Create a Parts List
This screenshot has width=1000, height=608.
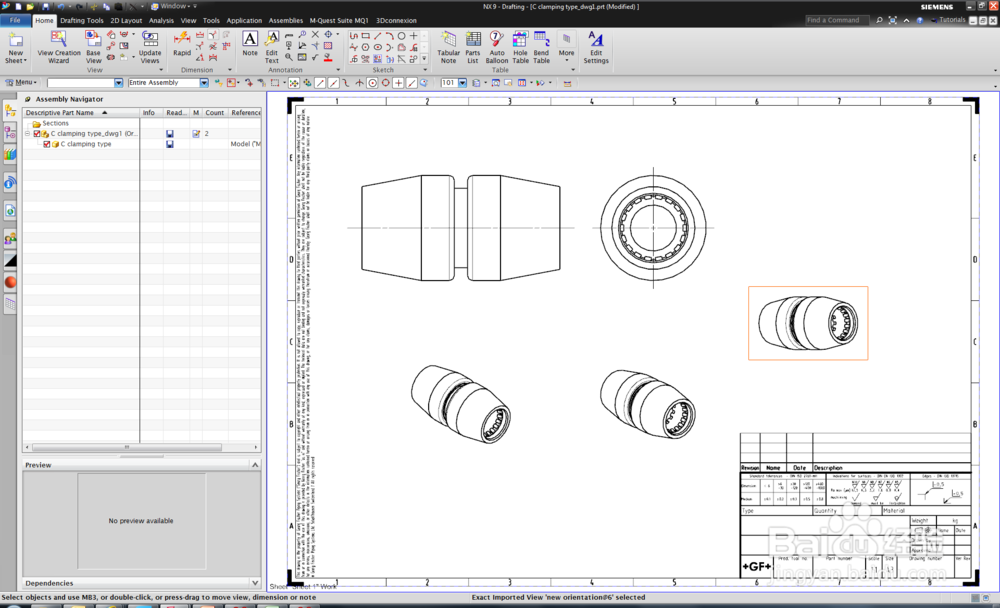coord(473,47)
